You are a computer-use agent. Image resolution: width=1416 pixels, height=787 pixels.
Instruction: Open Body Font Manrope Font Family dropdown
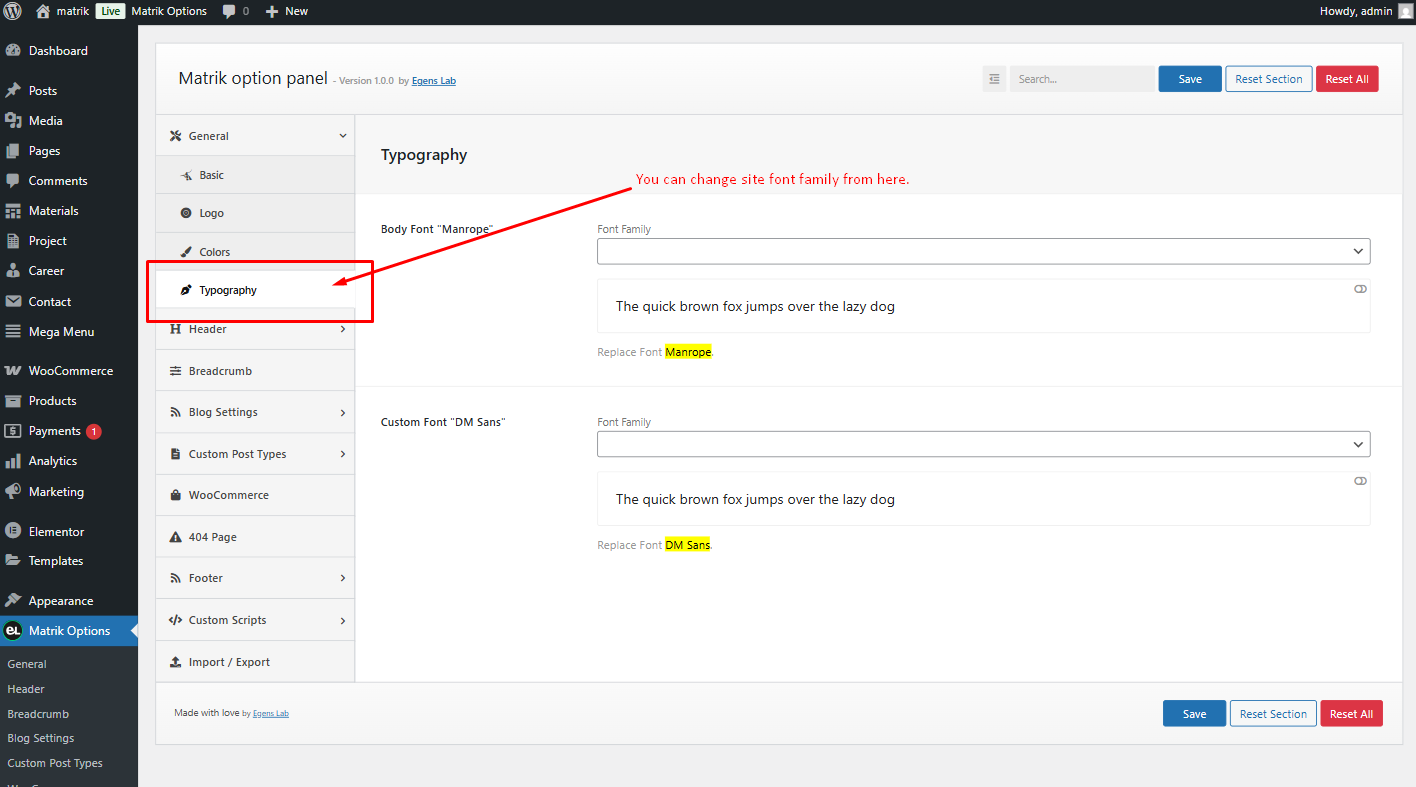[x=983, y=251]
